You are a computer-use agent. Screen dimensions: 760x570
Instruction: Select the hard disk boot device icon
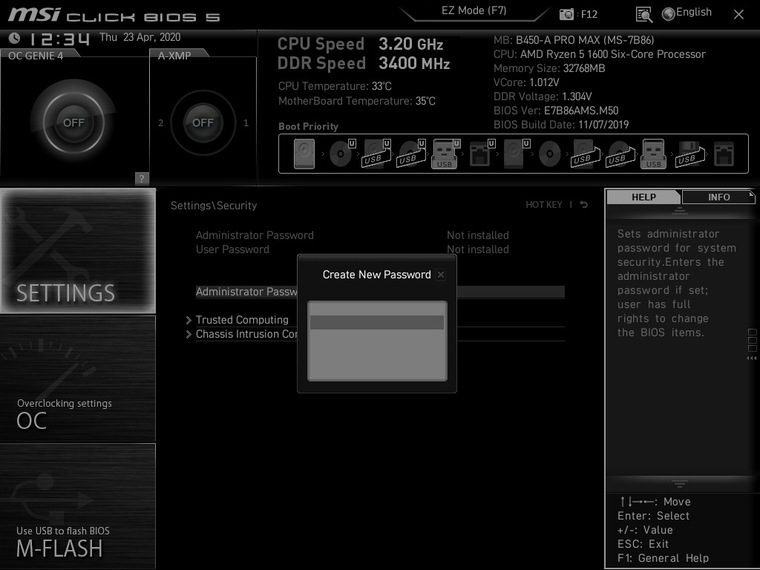click(x=304, y=154)
